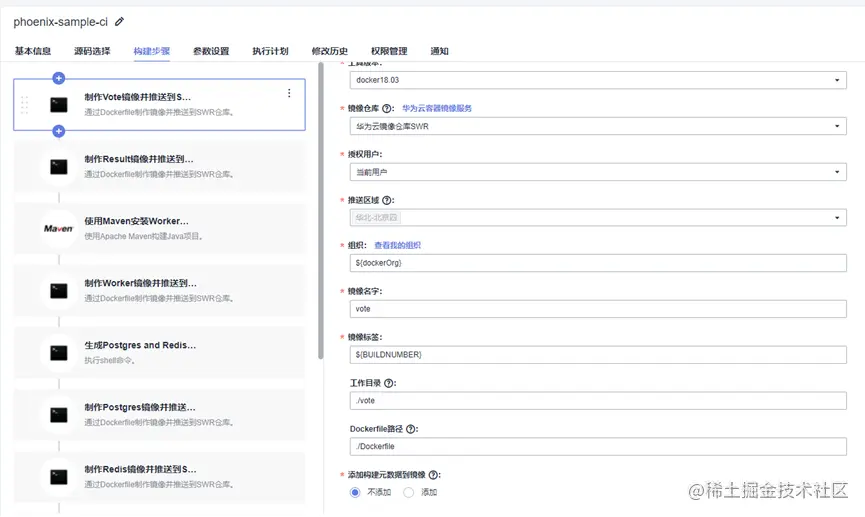
Task: Show help tooltip for Dockerfile路径
Action: click(411, 429)
